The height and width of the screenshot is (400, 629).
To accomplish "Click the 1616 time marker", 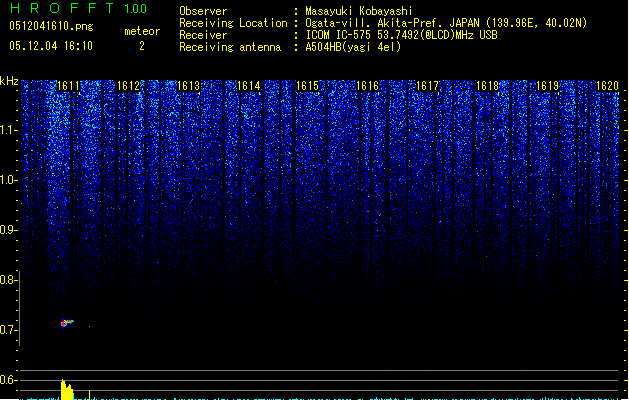I will pos(368,86).
